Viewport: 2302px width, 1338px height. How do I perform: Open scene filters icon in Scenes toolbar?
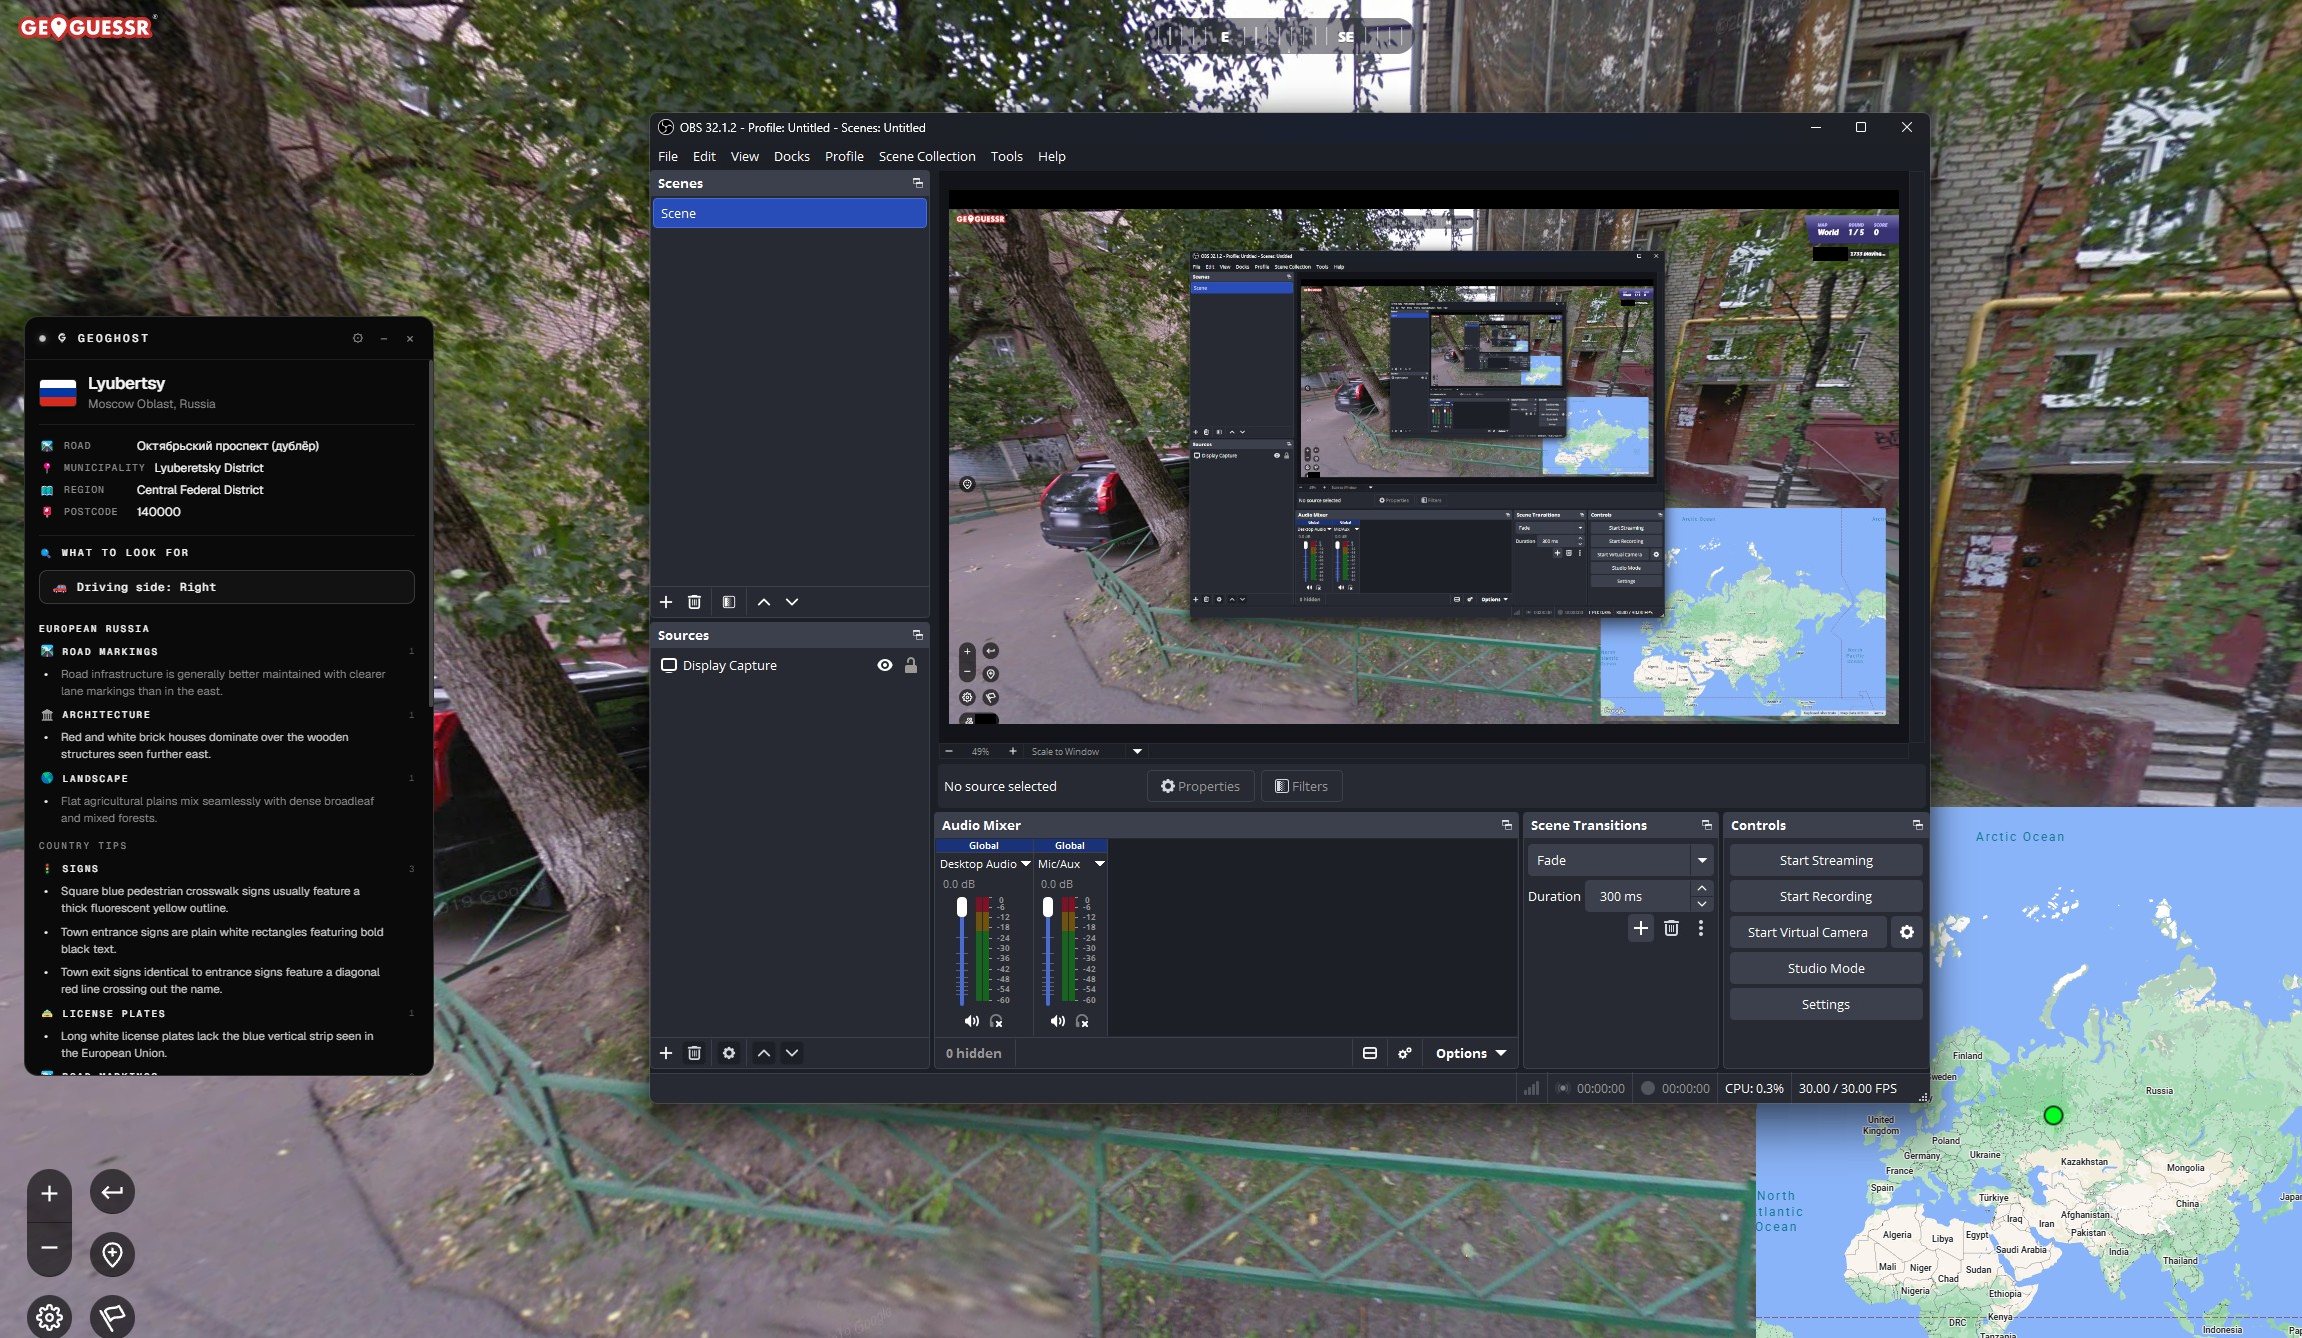coord(729,602)
